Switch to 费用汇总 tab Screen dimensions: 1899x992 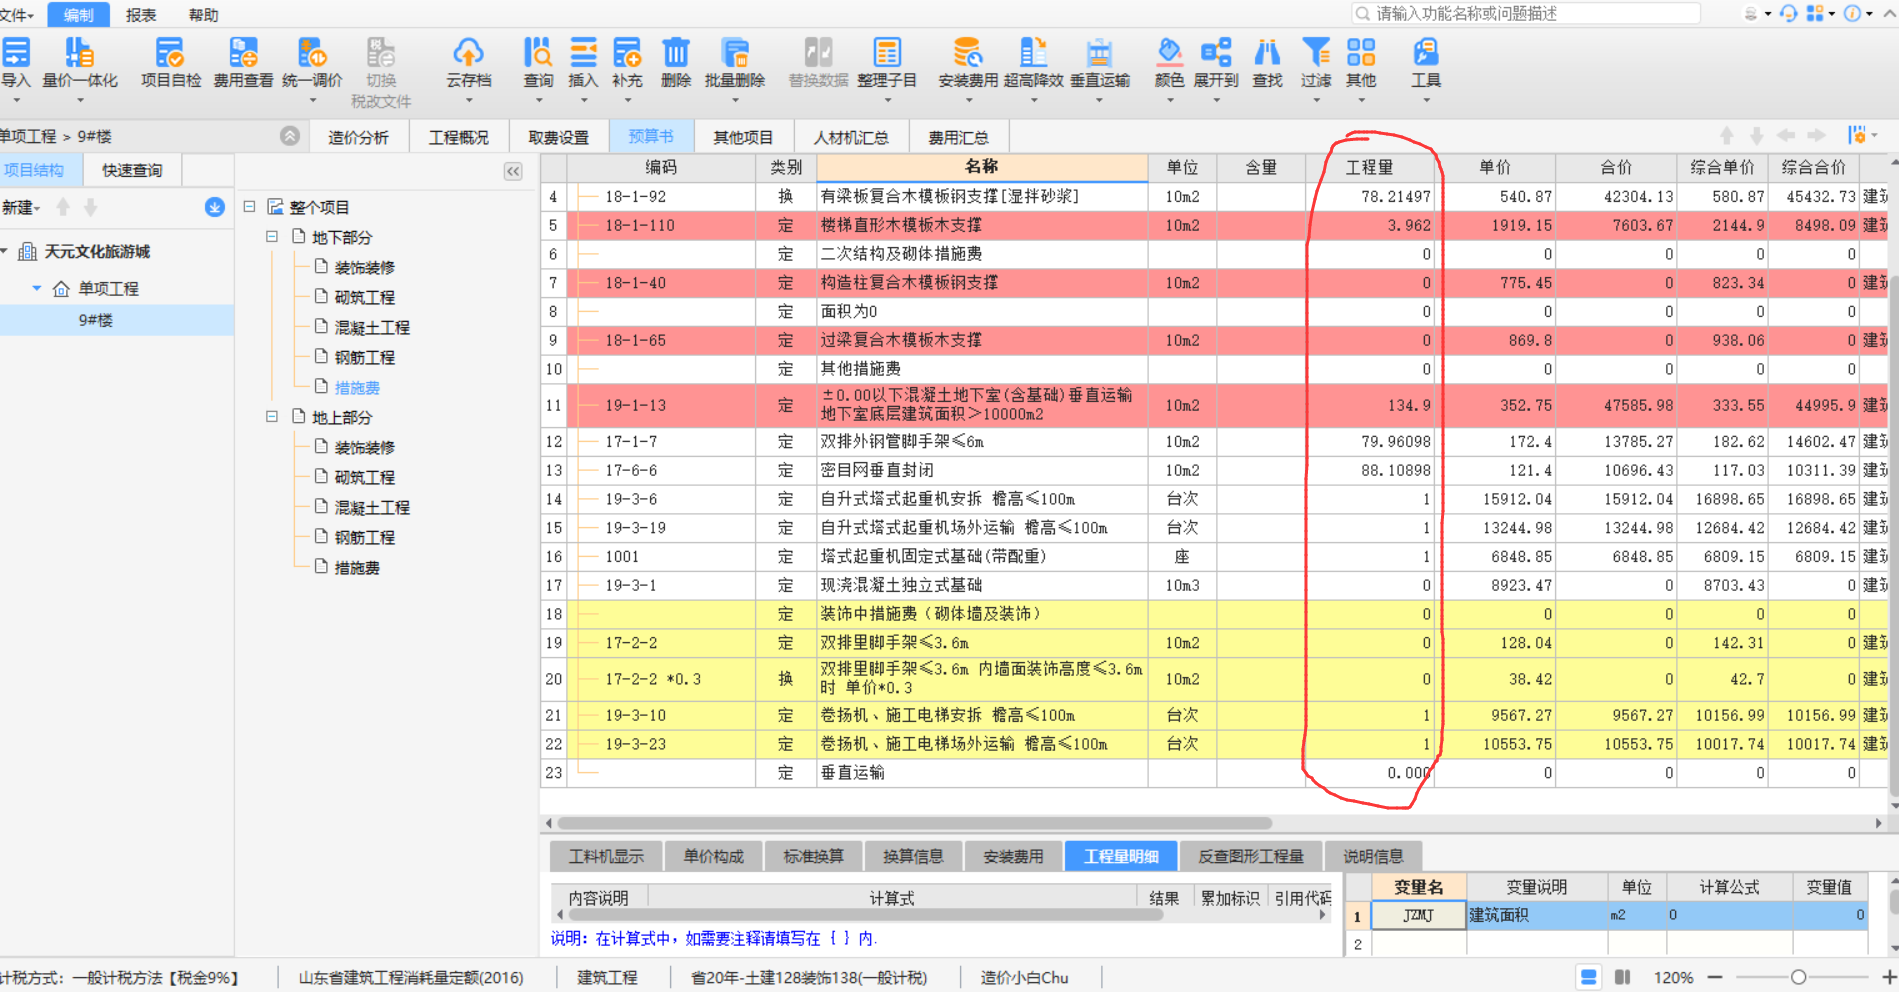click(x=958, y=137)
